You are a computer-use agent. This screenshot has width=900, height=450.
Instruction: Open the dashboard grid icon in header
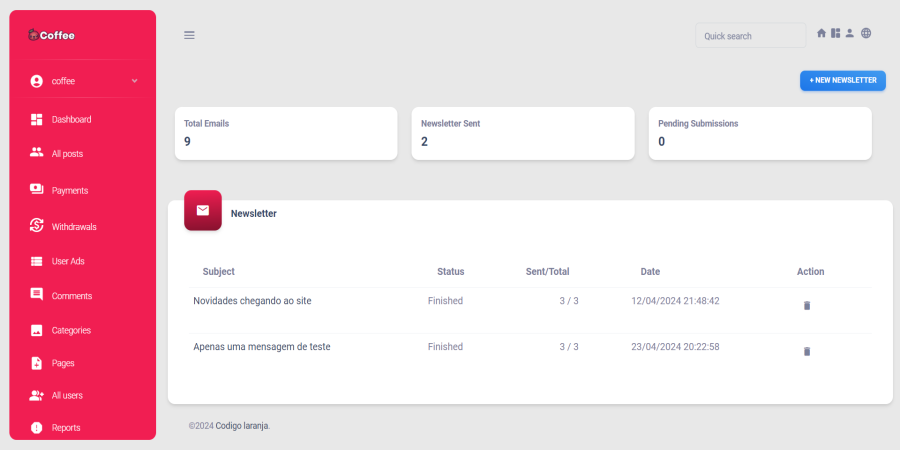835,33
